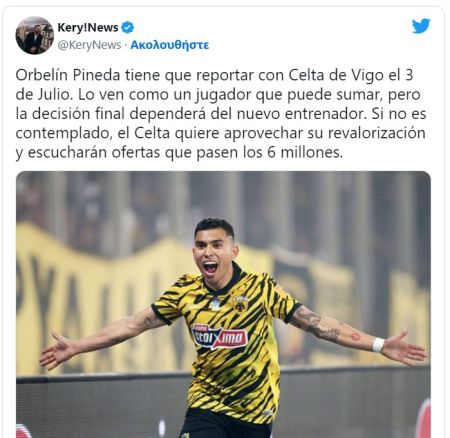Click the Stoiximan sponsor logo on the jersey
450x438 pixels.
point(219,337)
